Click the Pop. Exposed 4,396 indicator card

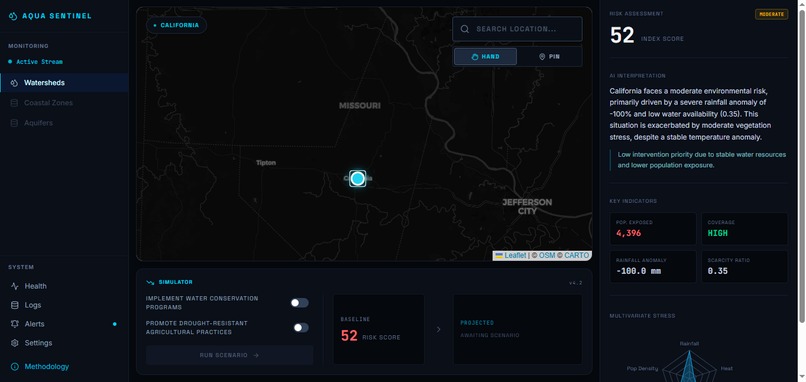pos(653,229)
